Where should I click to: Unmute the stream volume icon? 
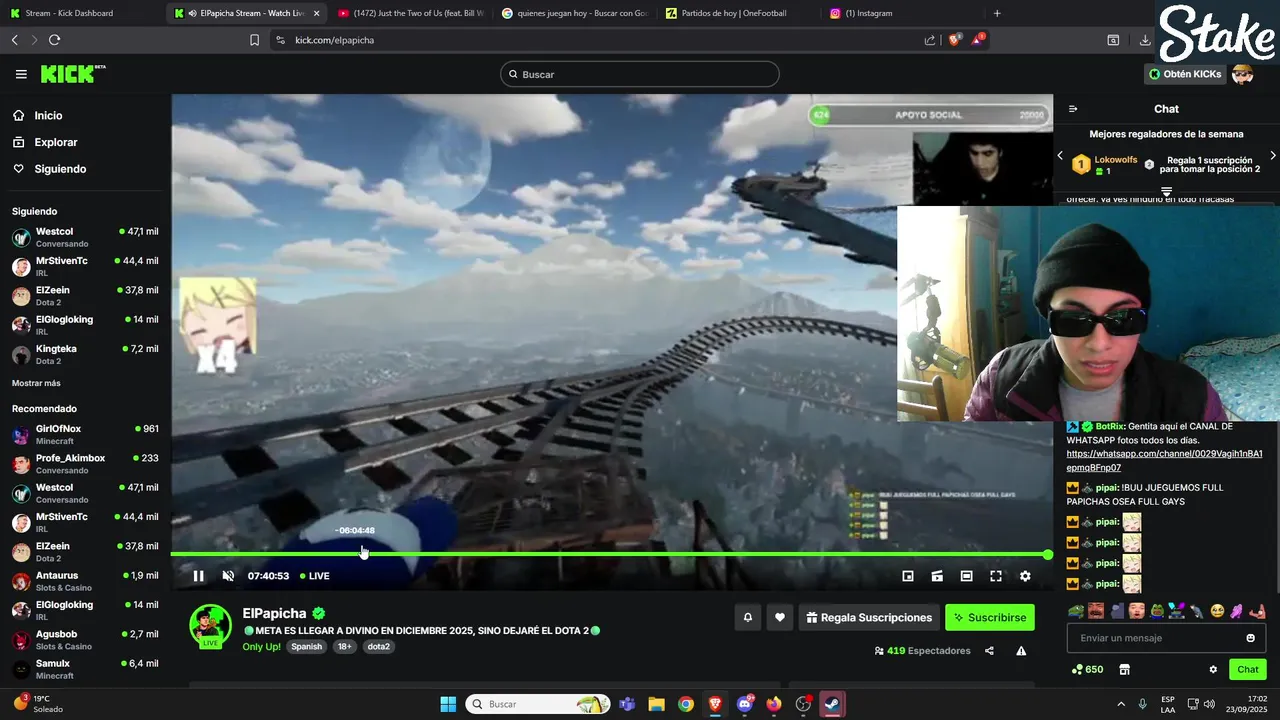coord(228,576)
